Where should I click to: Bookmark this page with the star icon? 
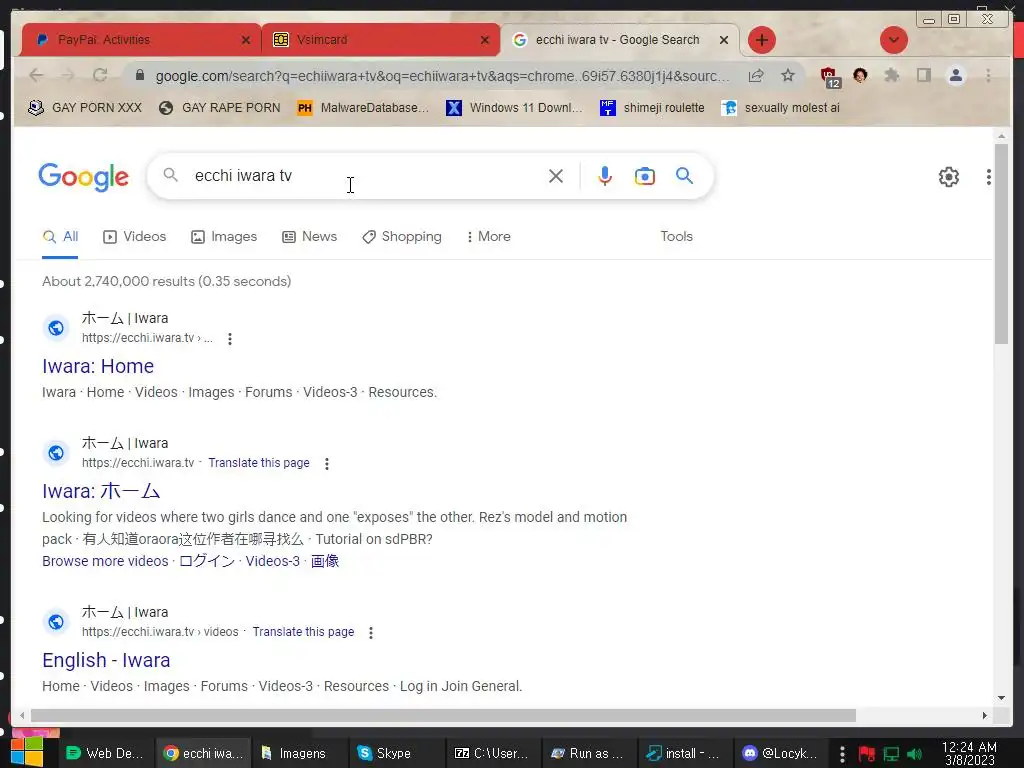click(x=788, y=76)
